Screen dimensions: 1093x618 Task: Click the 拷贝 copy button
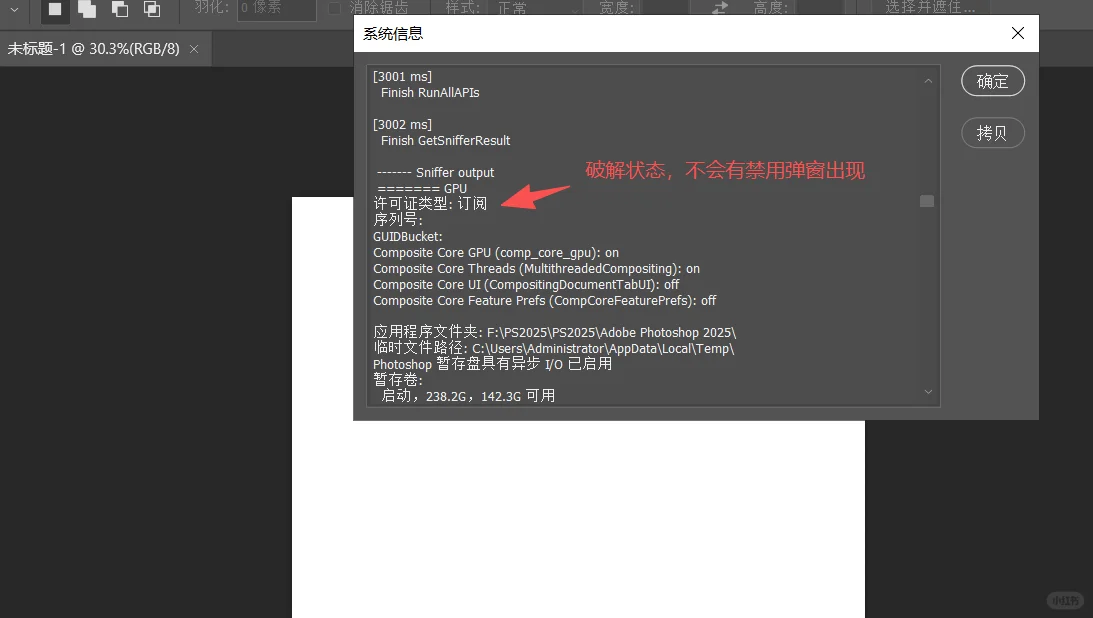992,132
